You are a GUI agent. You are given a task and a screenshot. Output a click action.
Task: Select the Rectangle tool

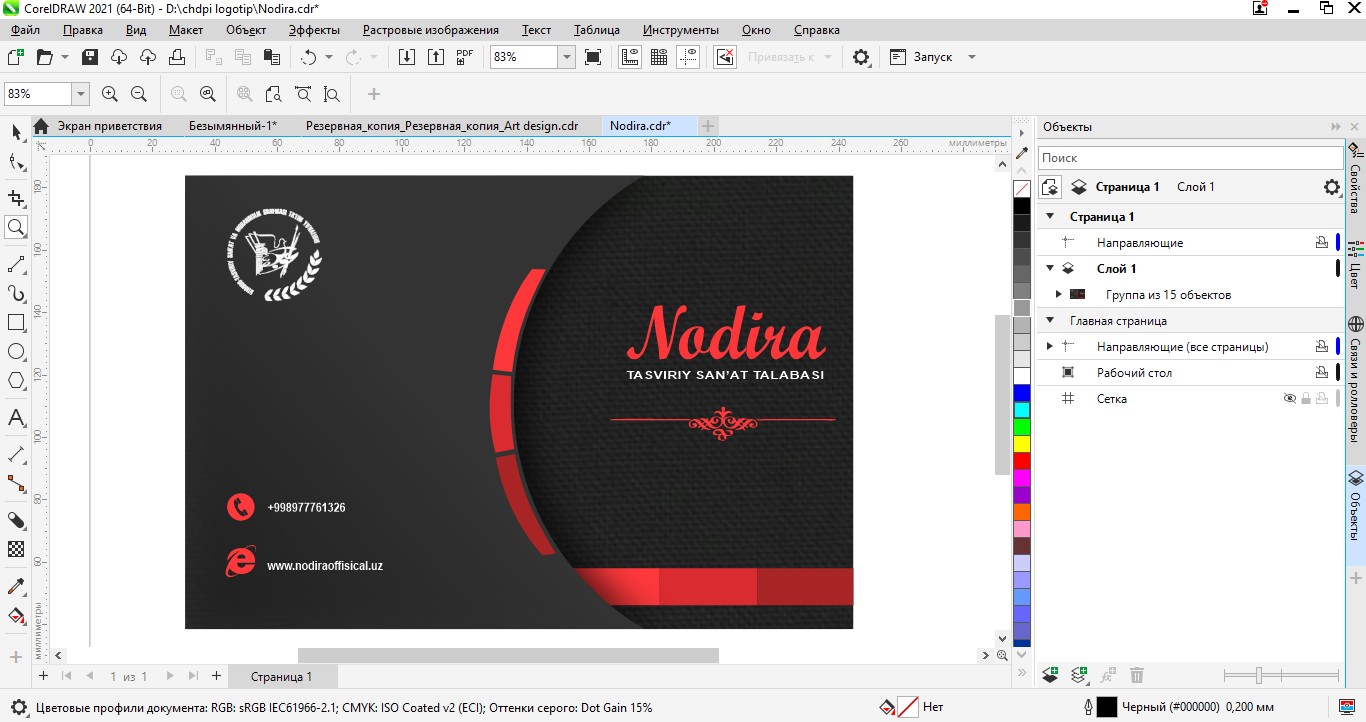(x=16, y=323)
